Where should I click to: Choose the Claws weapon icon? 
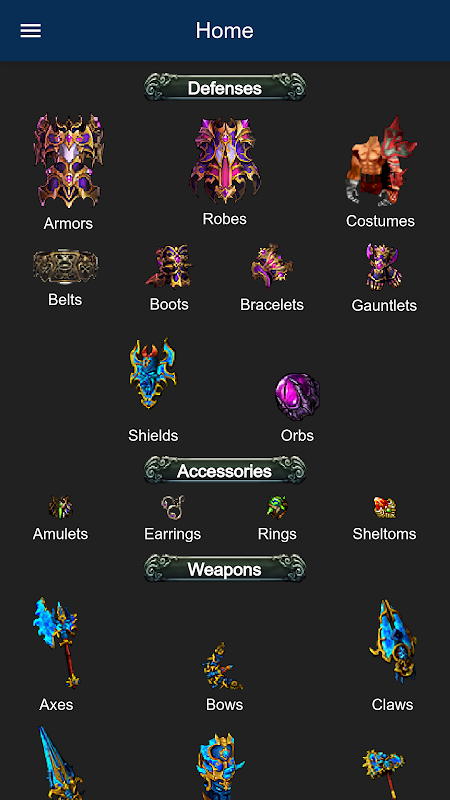392,641
